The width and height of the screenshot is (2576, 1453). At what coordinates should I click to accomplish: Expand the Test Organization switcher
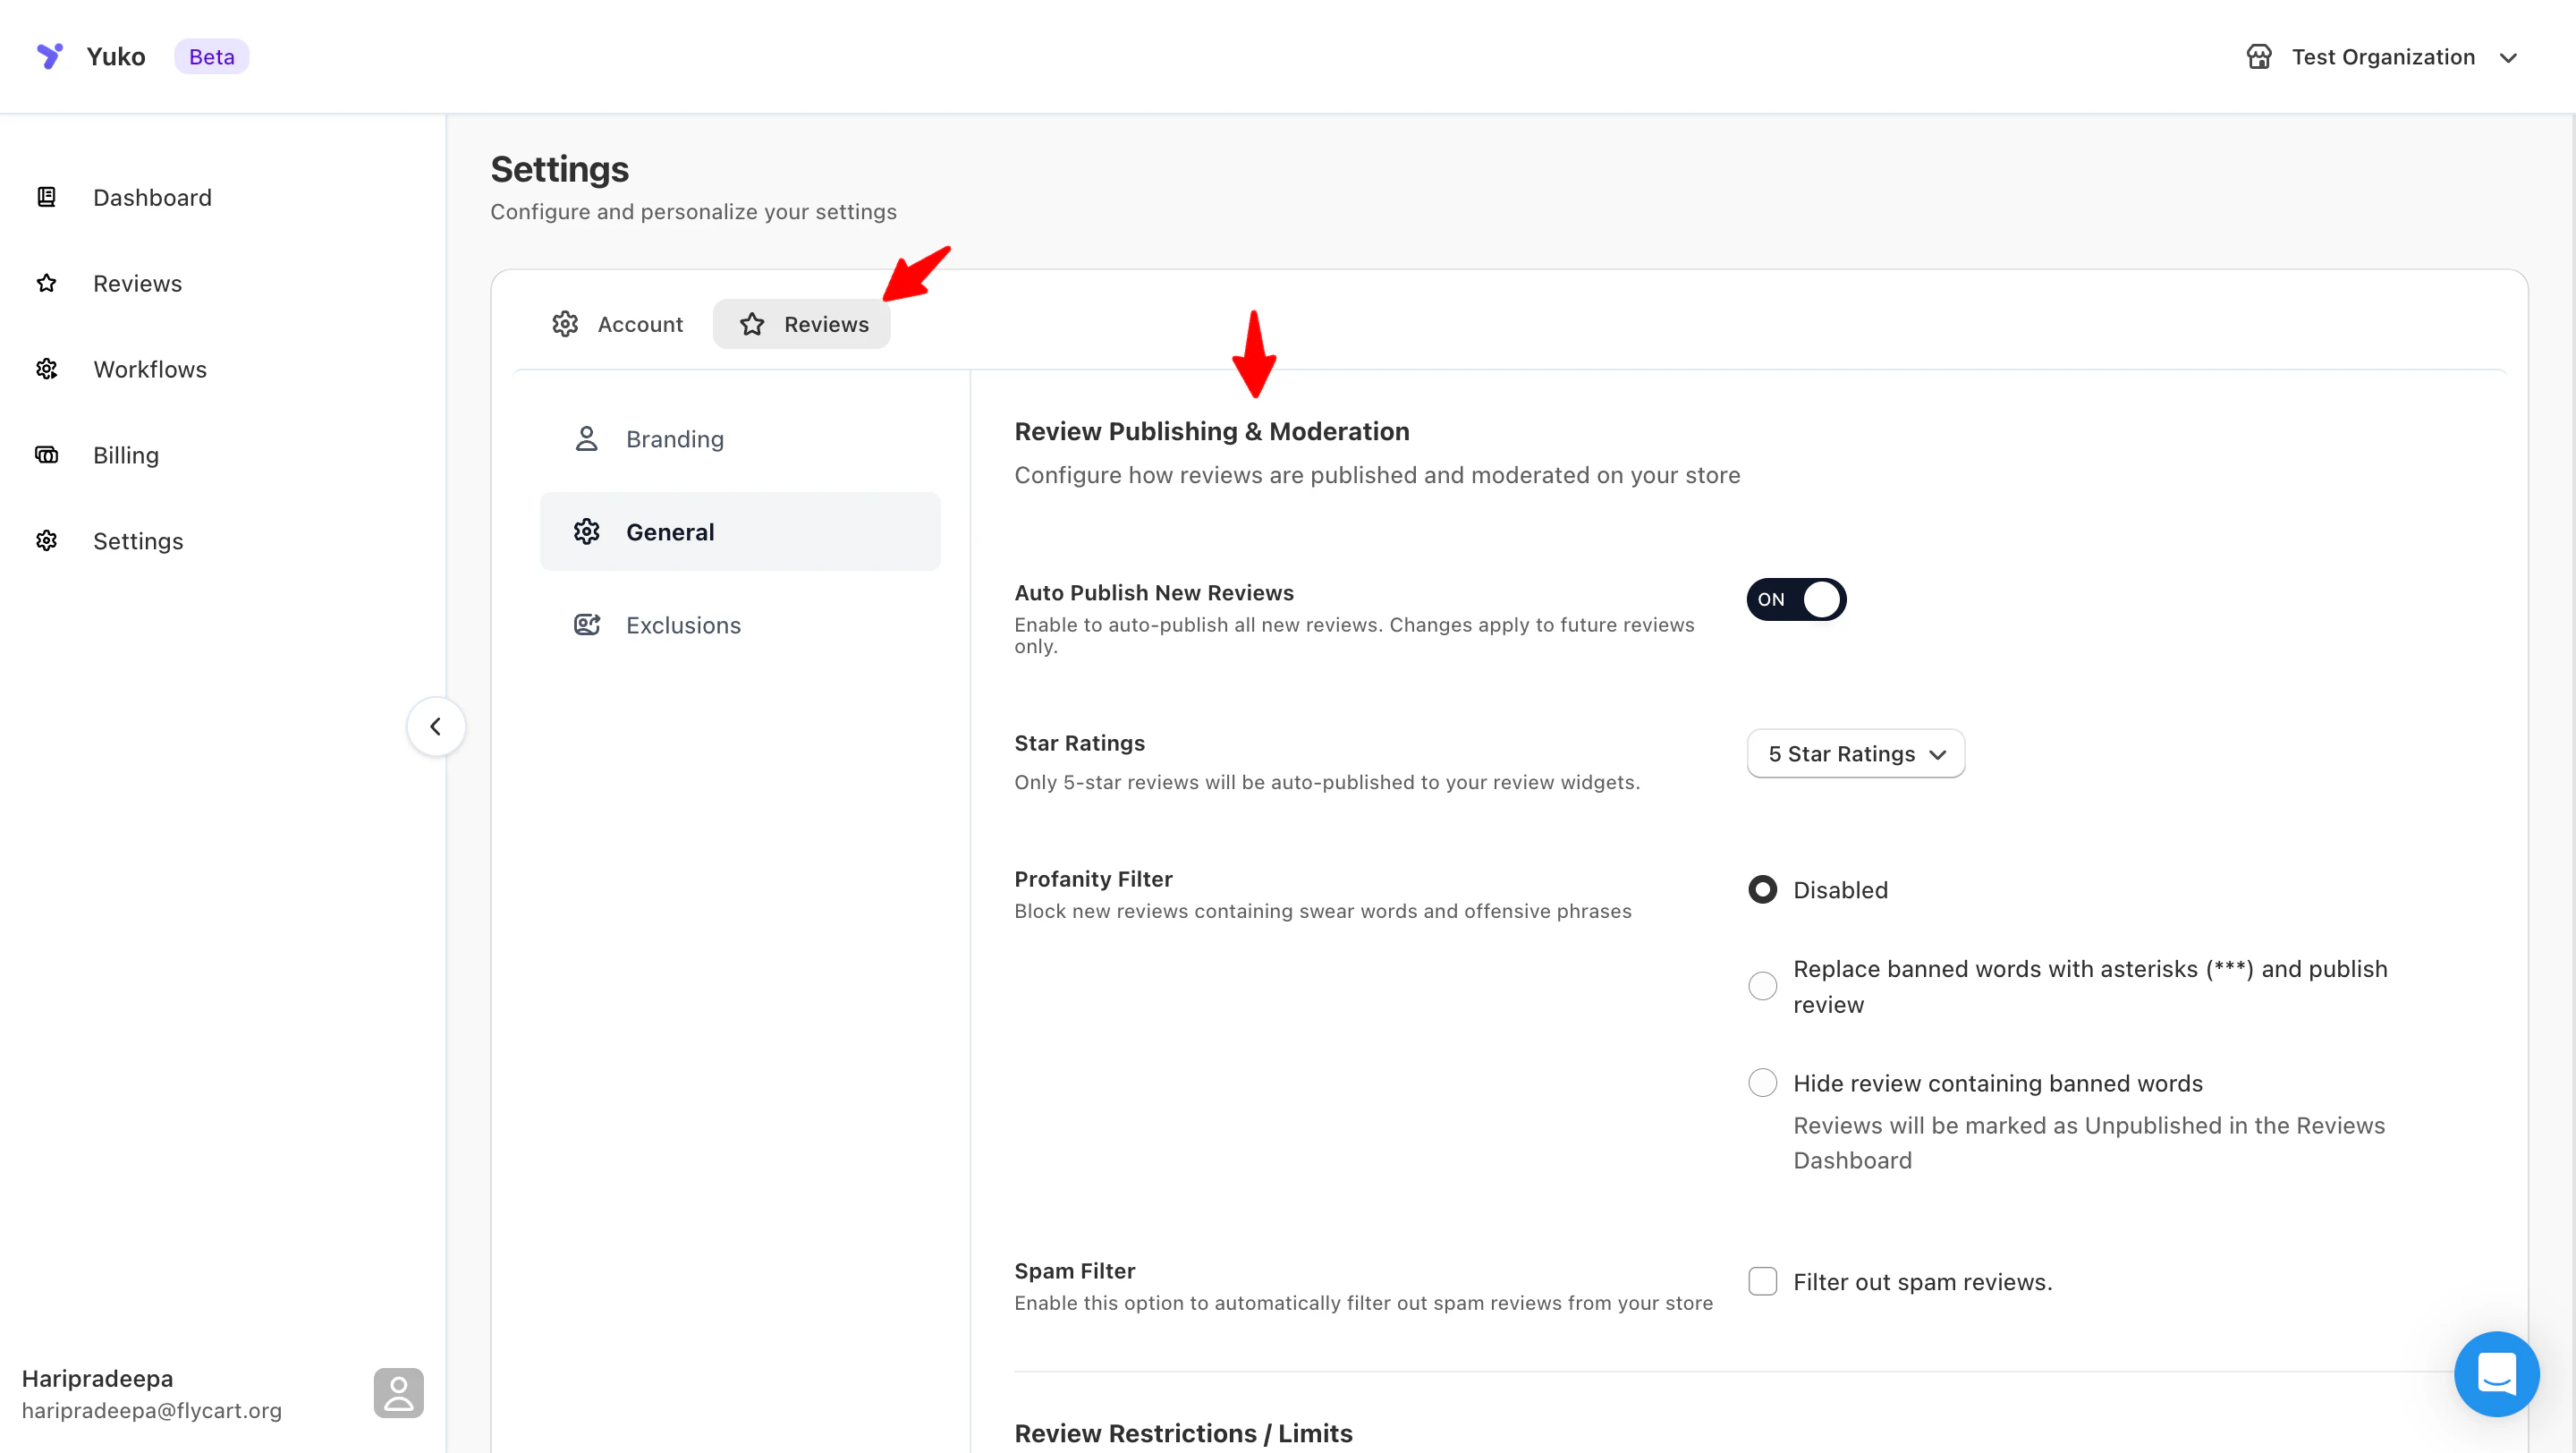point(2382,57)
